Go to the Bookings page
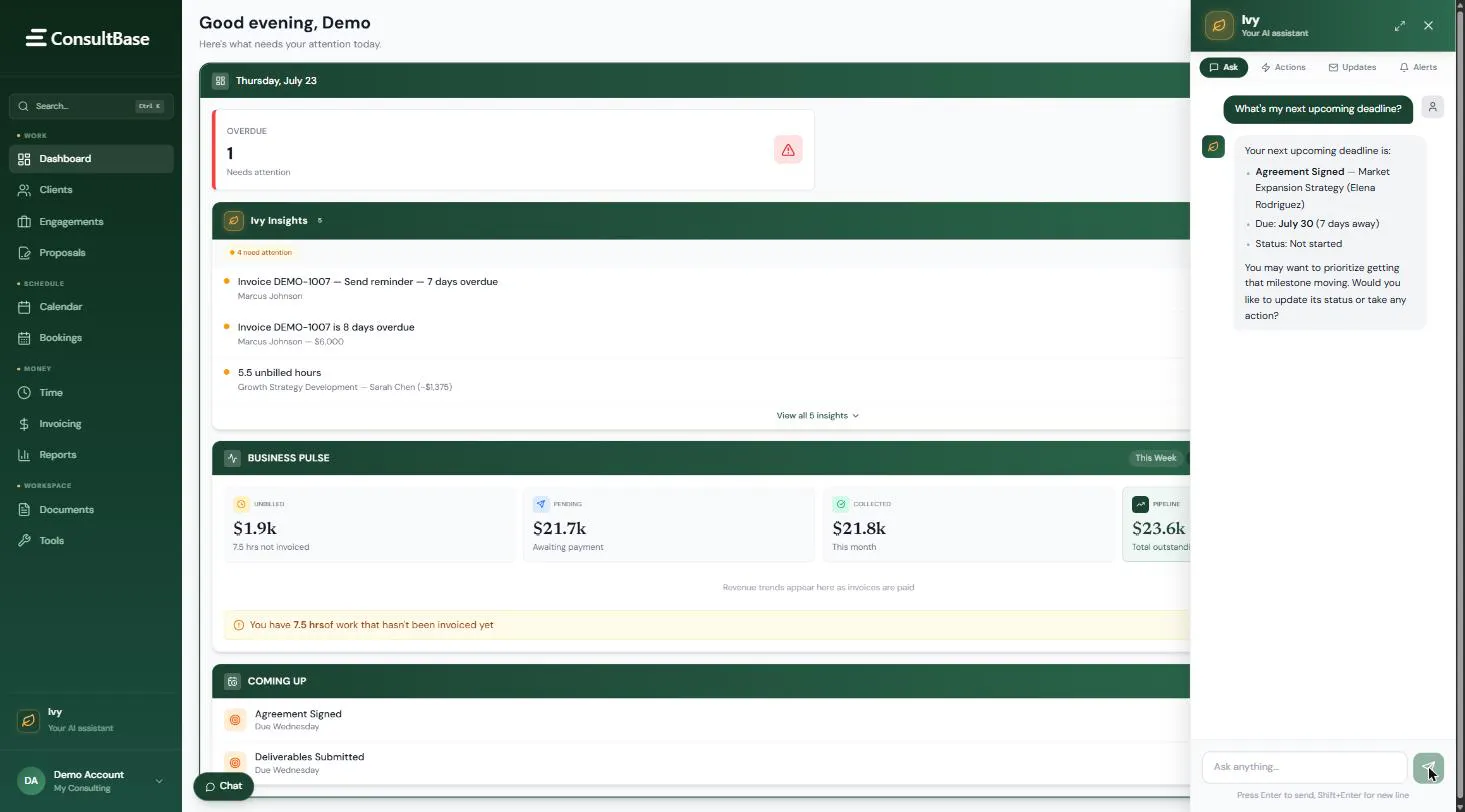 (x=91, y=338)
